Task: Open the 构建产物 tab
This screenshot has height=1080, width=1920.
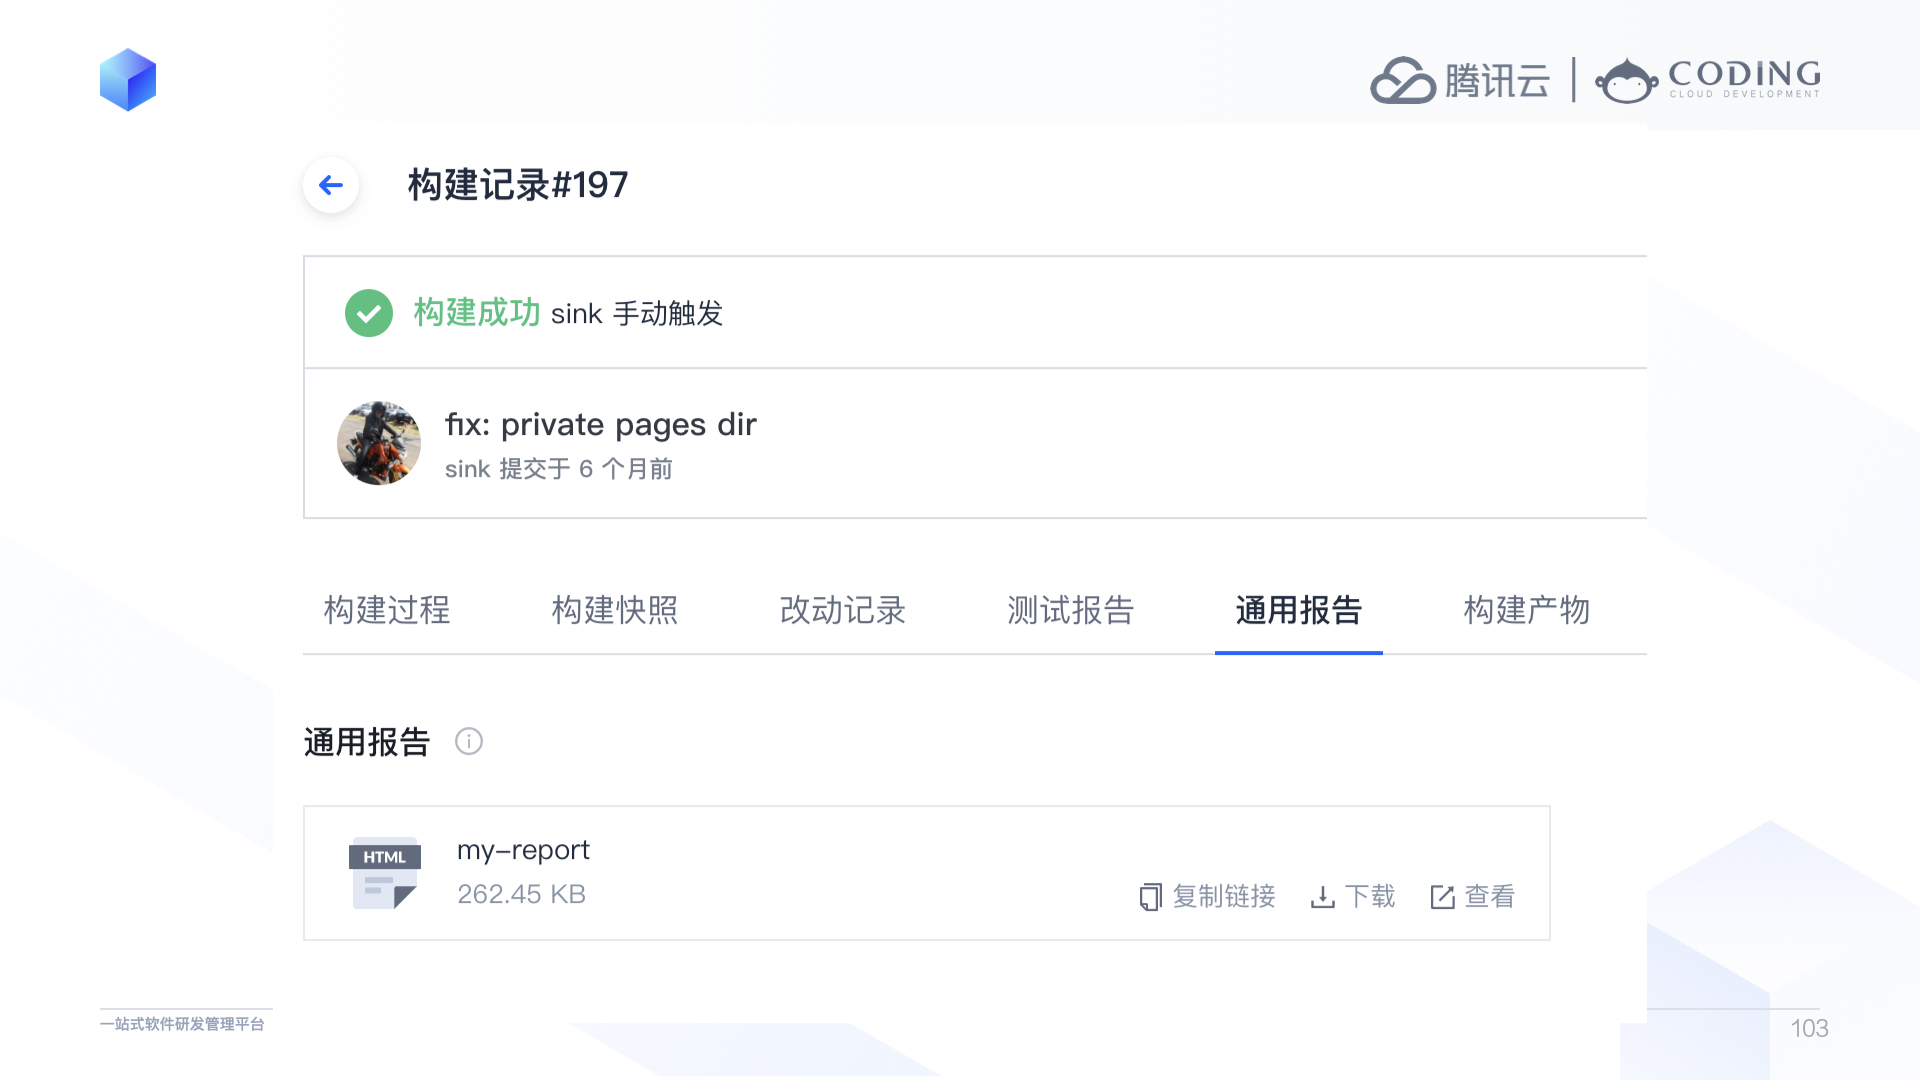Action: (1527, 610)
